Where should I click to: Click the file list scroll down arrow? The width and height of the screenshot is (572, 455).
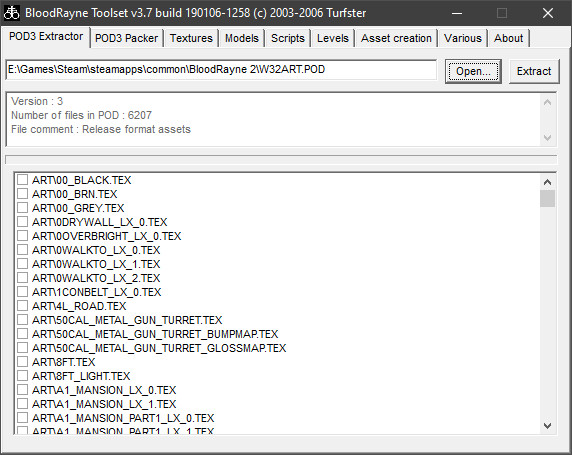pos(547,425)
